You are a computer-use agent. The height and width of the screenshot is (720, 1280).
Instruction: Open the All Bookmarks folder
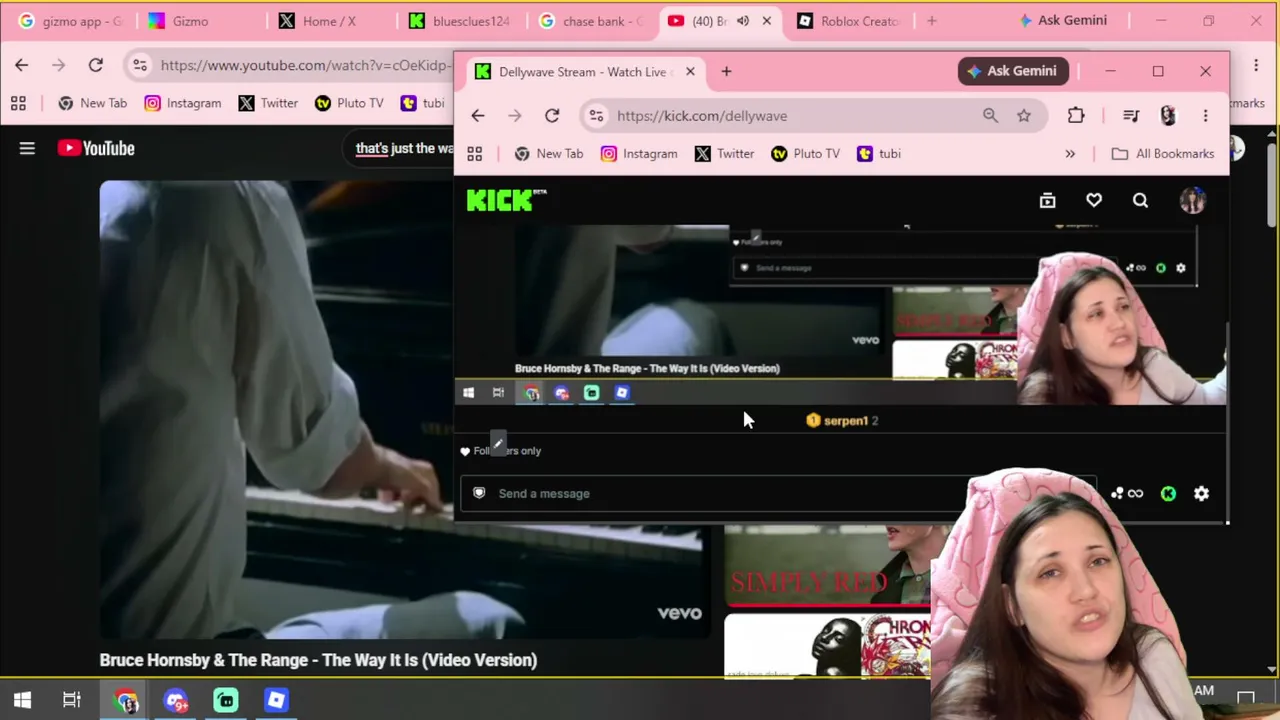coord(1162,154)
